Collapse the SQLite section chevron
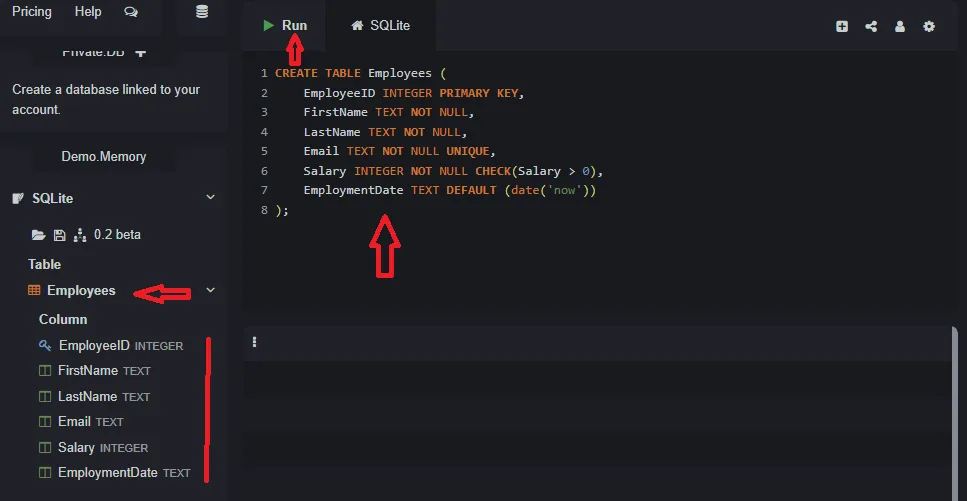The image size is (967, 501). click(210, 198)
